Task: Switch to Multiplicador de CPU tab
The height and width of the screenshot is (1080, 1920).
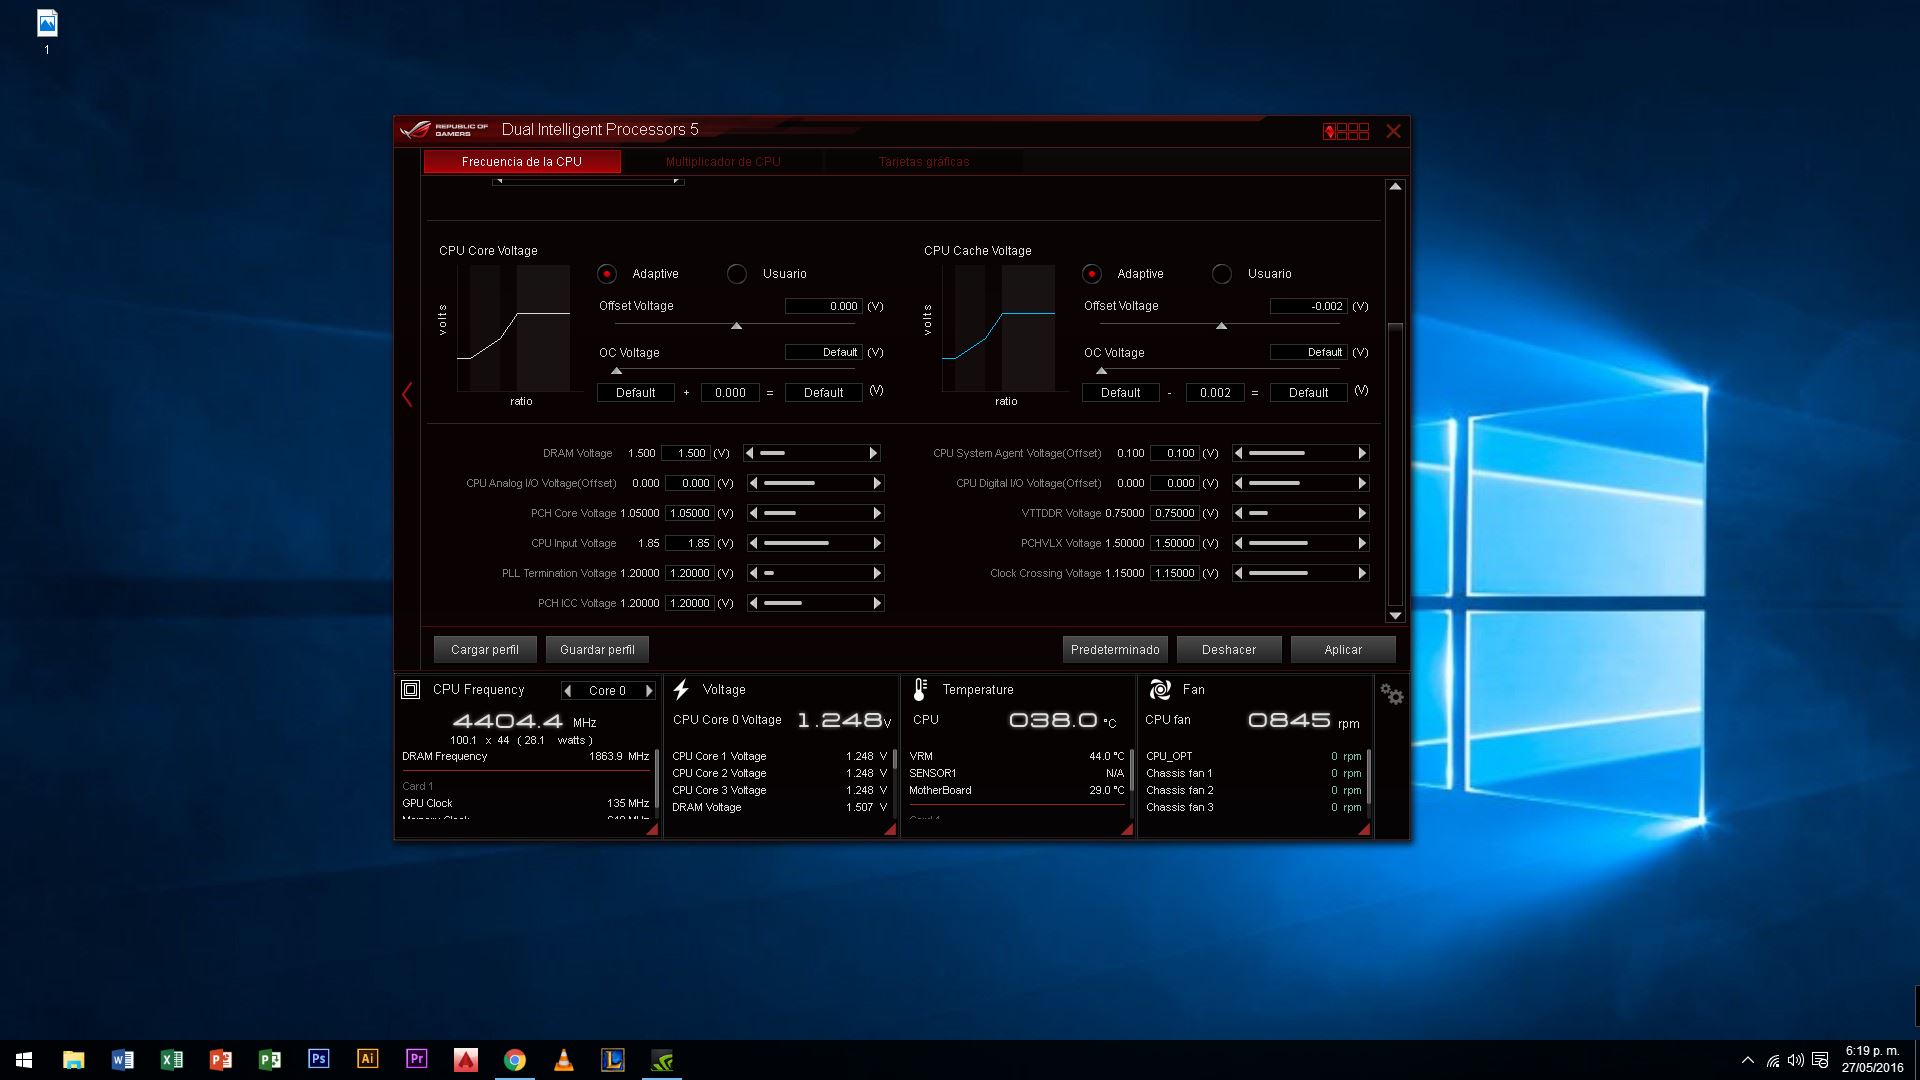Action: pyautogui.click(x=722, y=162)
